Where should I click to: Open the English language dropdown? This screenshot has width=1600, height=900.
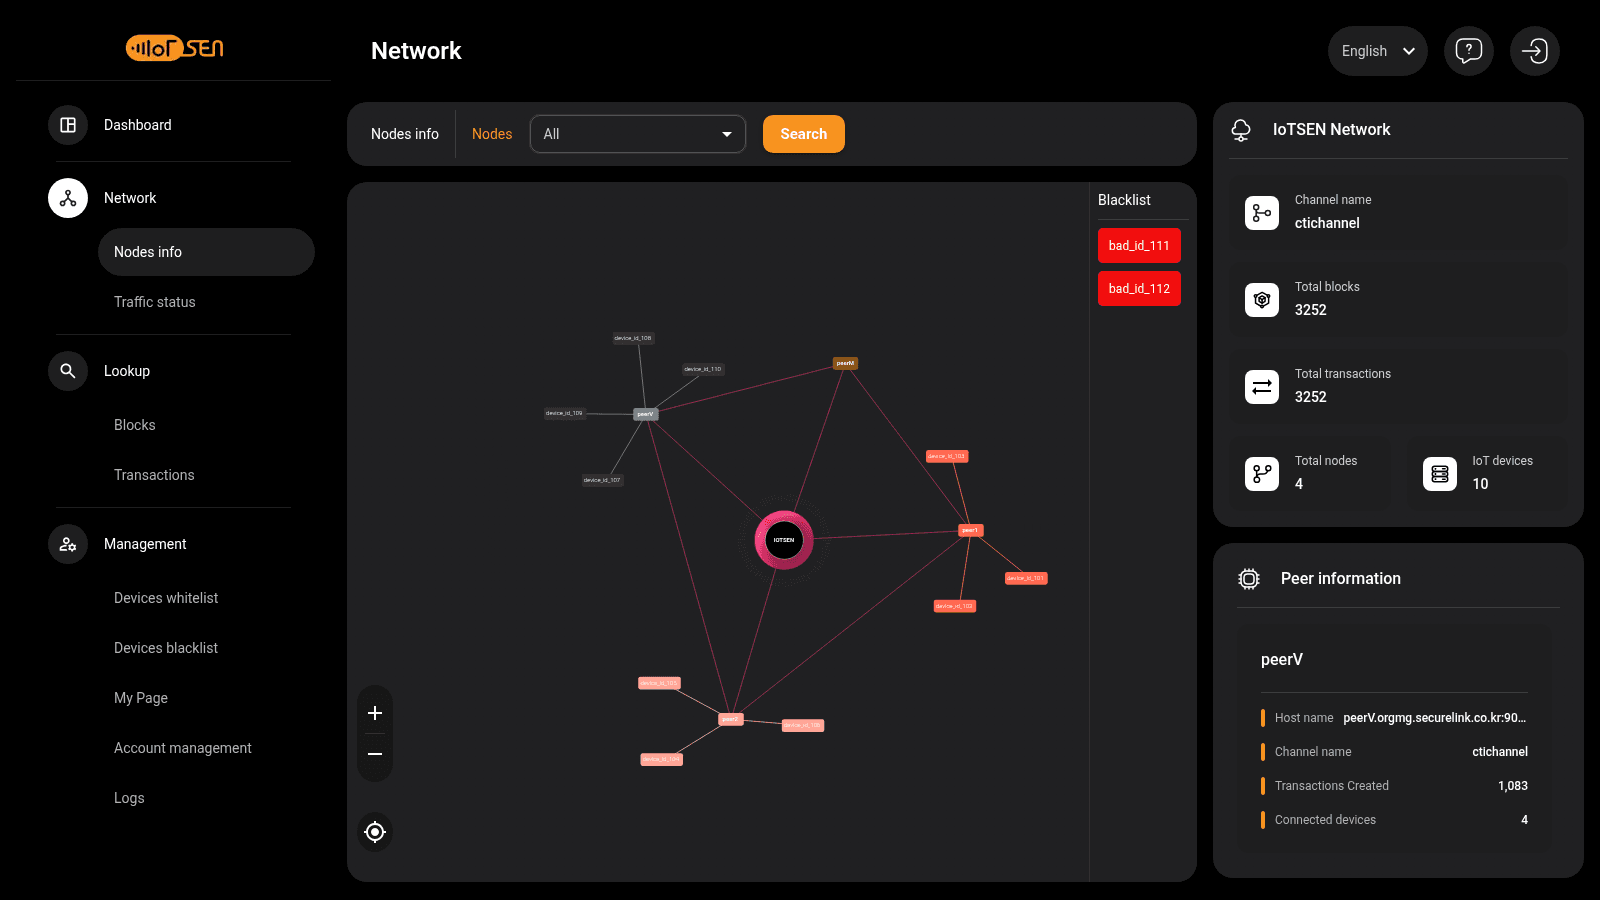pos(1378,51)
